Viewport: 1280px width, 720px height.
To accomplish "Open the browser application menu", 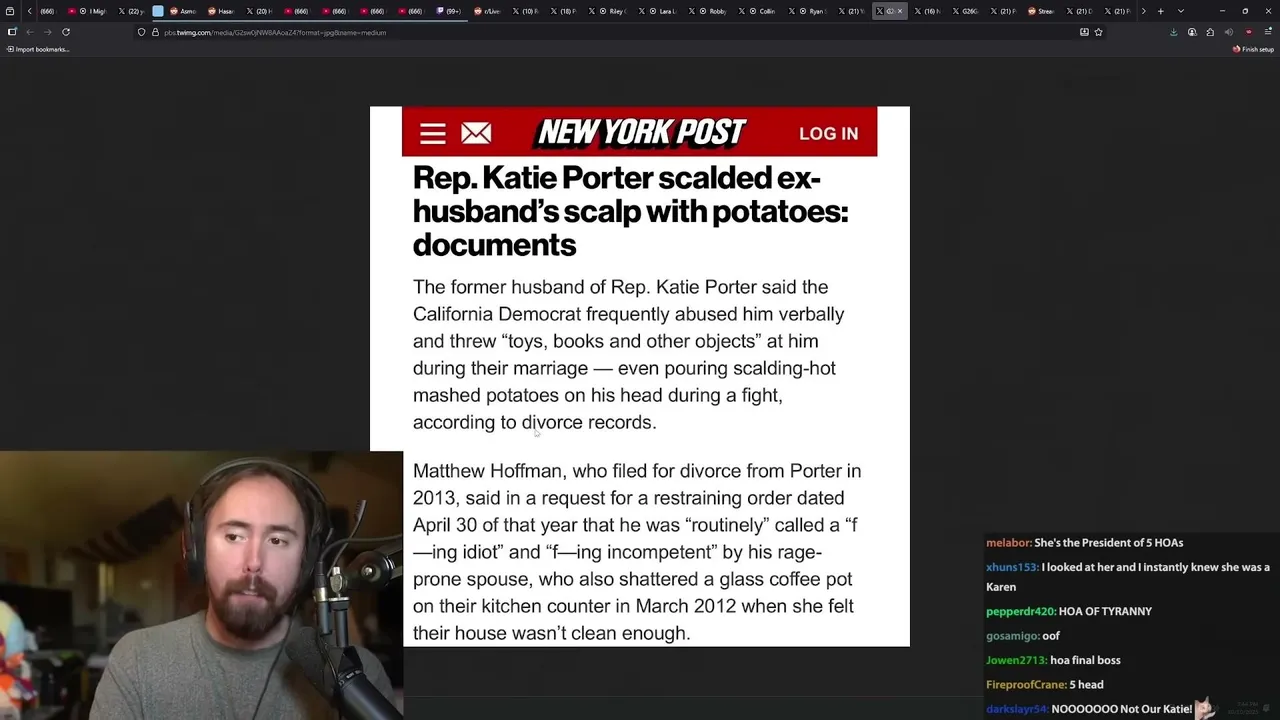I will click(x=1267, y=32).
